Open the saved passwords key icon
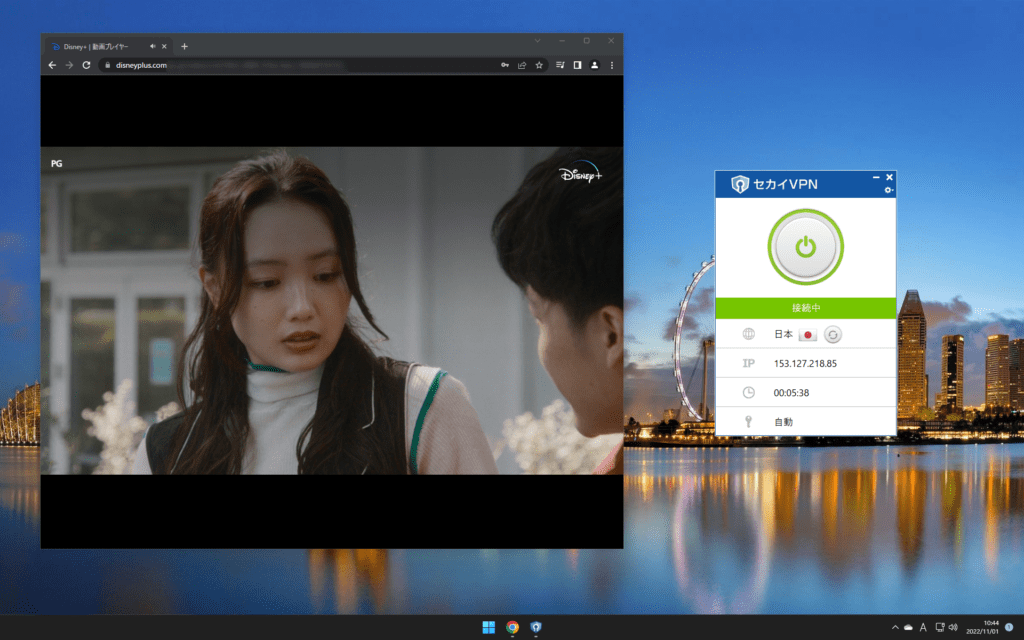This screenshot has height=640, width=1024. 505,65
